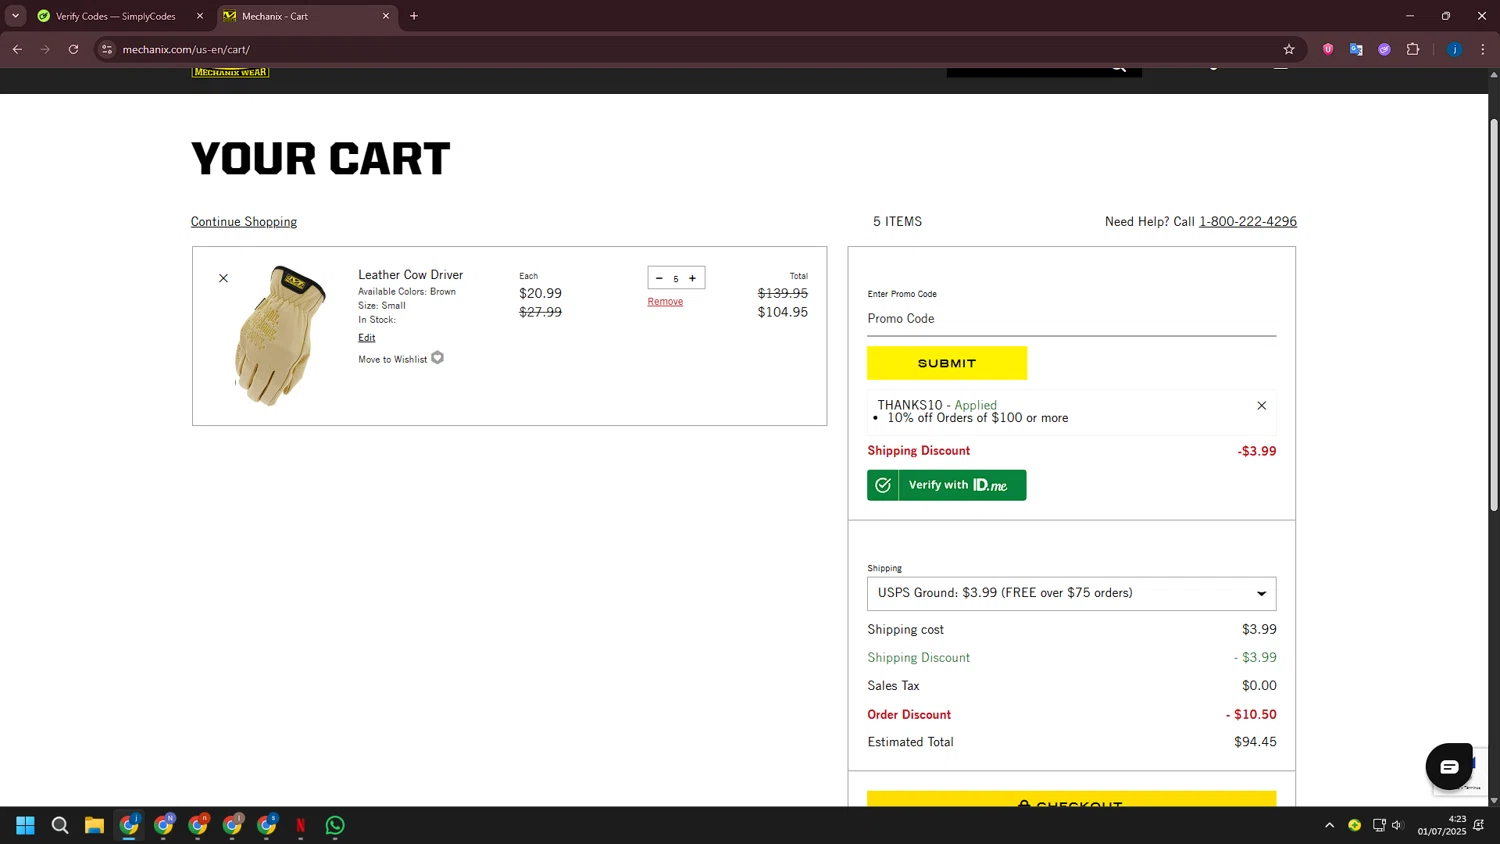The height and width of the screenshot is (844, 1500).
Task: Switch to Verify Codes SimplyCodes tab
Action: point(115,16)
